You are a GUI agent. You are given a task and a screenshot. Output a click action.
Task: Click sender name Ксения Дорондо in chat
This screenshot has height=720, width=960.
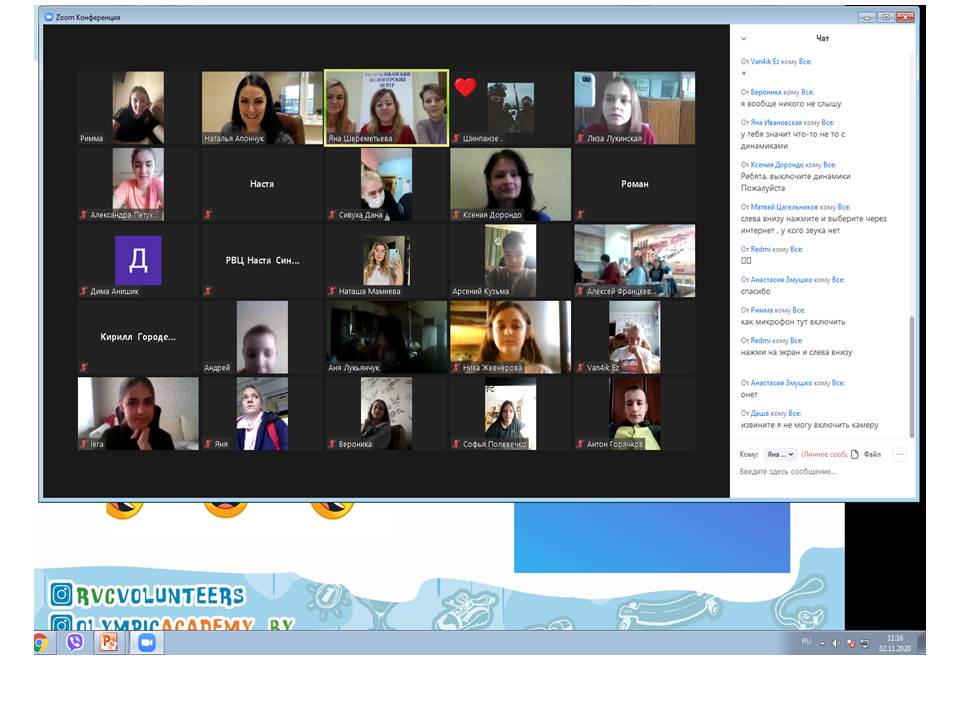[x=778, y=165]
